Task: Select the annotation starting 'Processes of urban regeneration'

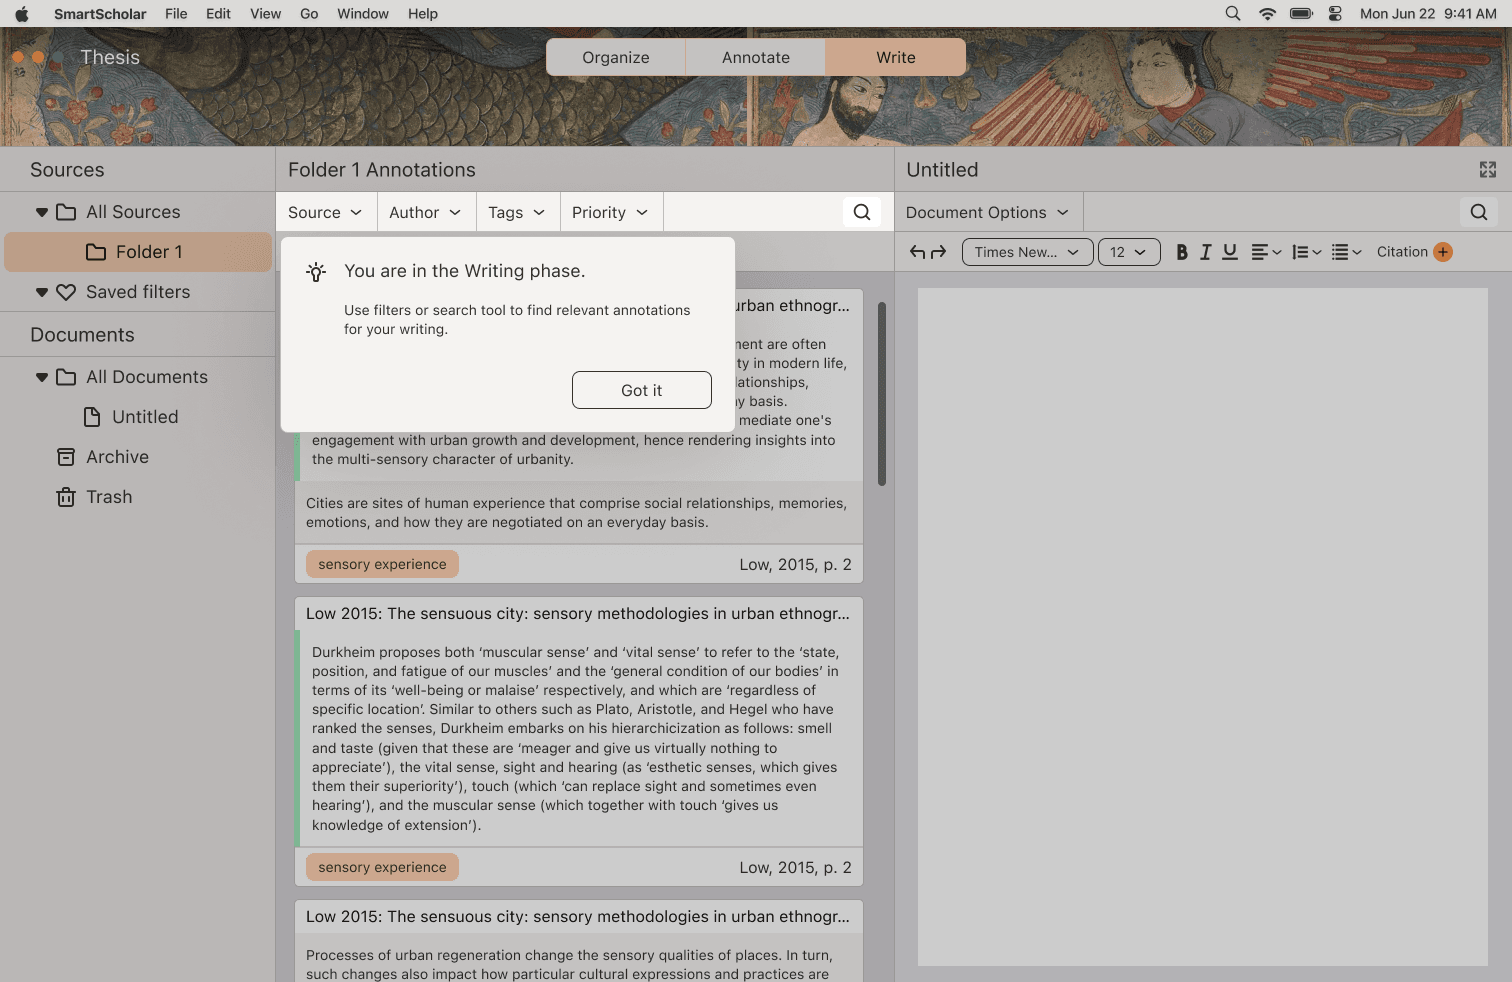Action: click(578, 958)
